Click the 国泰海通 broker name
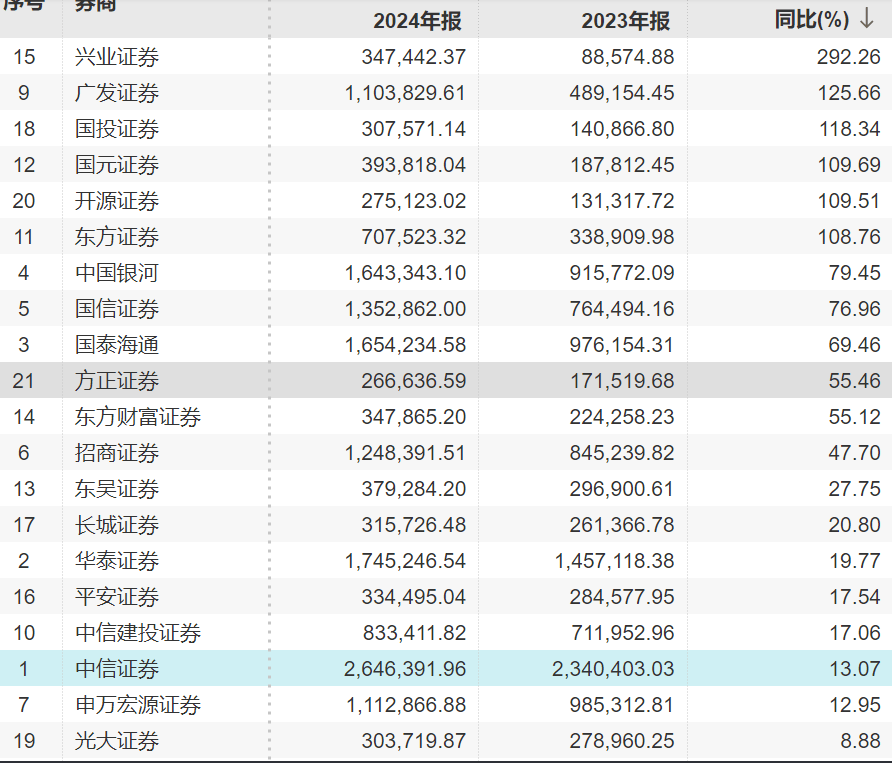 point(117,345)
